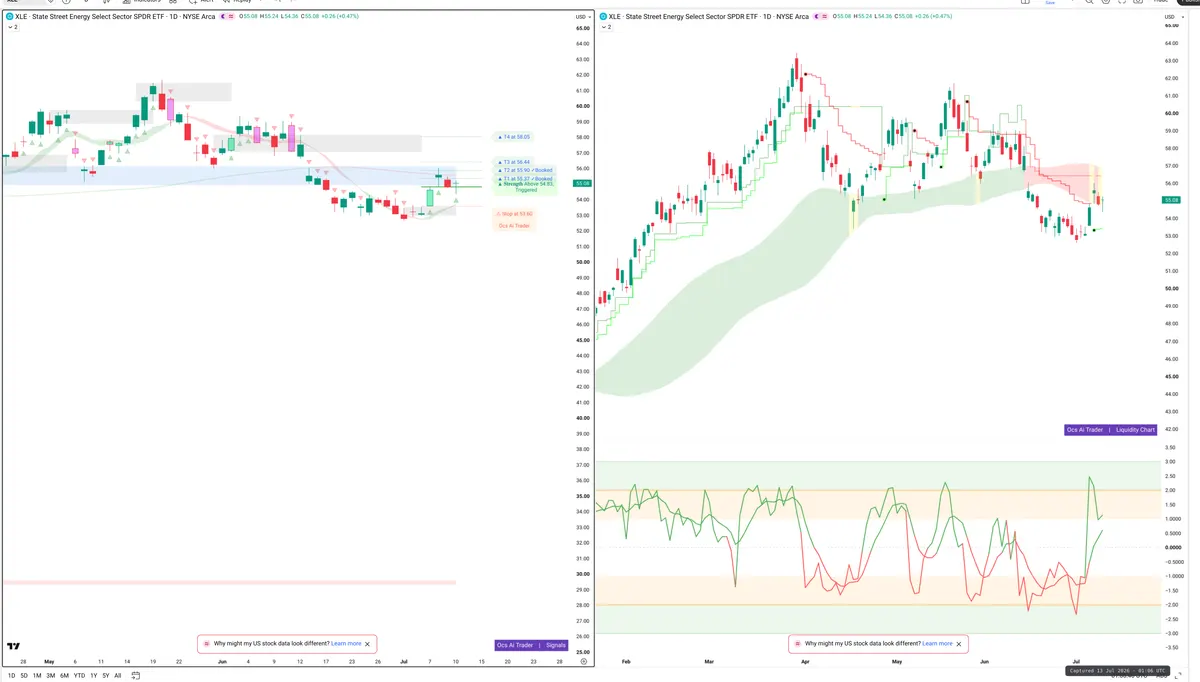This screenshot has width=1200, height=682.
Task: Select 1M time range
Action: [37, 676]
